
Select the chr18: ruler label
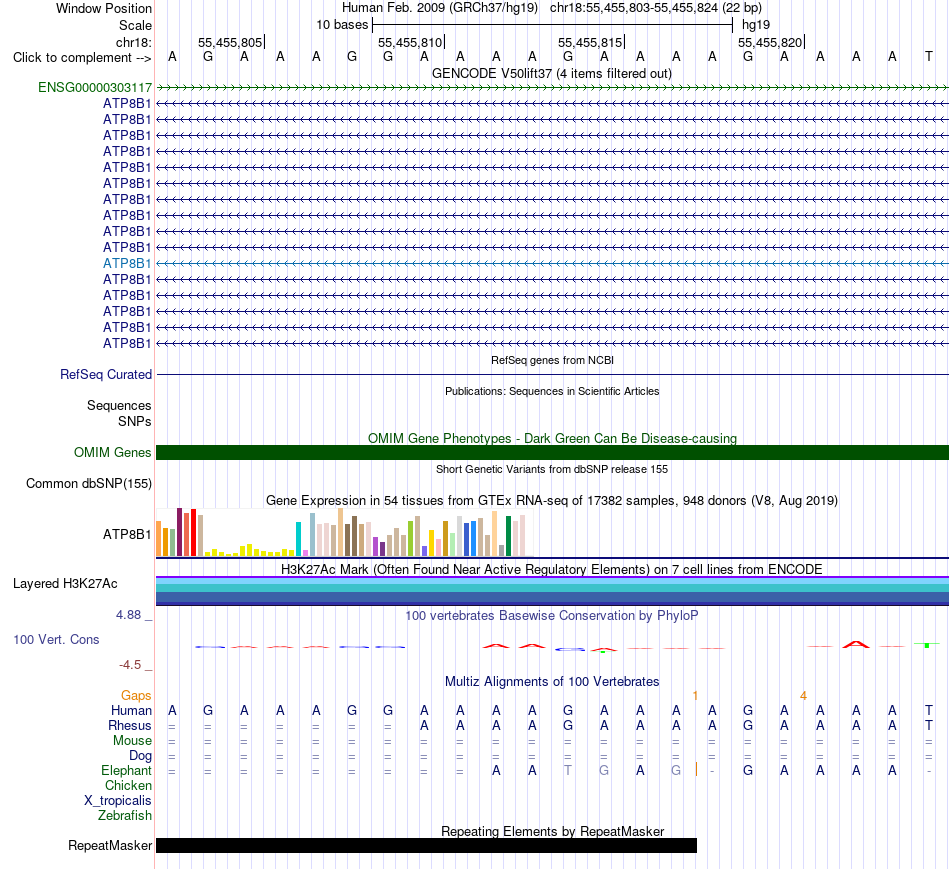pos(133,42)
